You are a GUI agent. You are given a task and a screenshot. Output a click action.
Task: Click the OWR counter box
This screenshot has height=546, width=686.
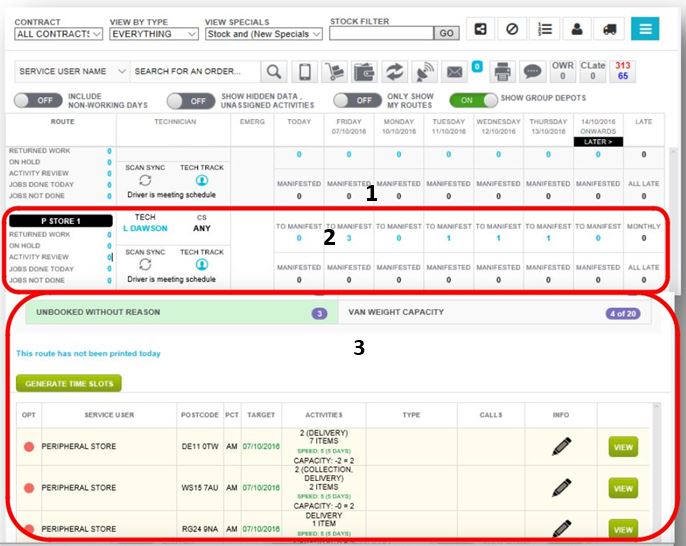pos(563,71)
